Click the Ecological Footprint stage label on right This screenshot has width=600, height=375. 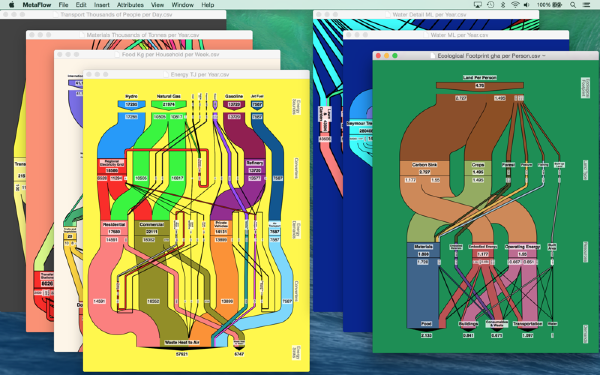(x=585, y=88)
